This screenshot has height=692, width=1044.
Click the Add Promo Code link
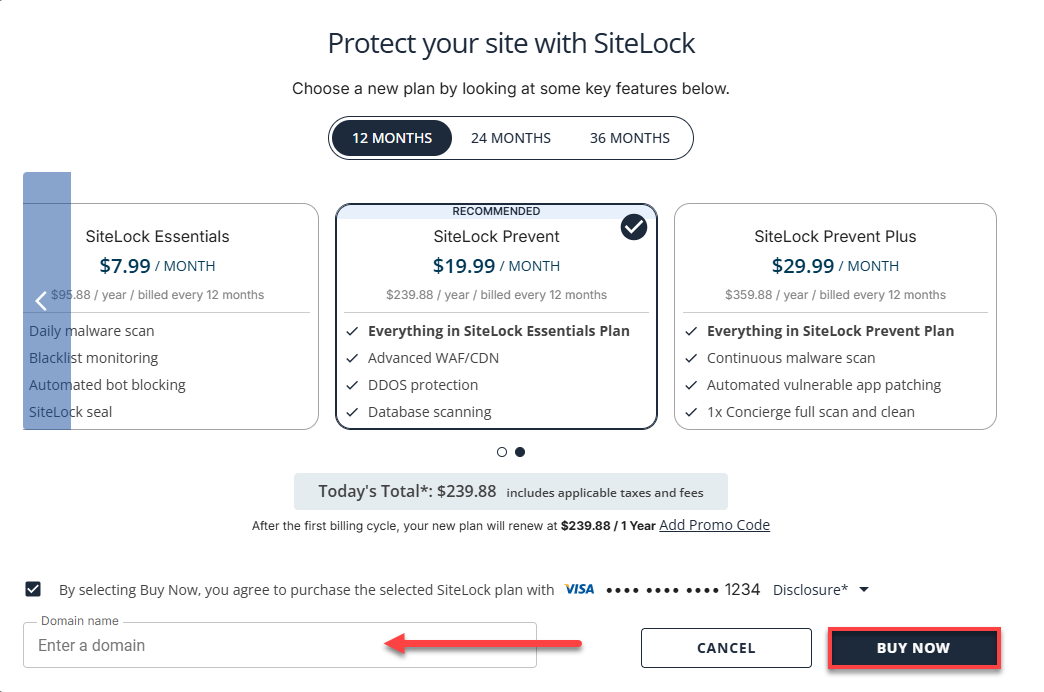pos(714,524)
